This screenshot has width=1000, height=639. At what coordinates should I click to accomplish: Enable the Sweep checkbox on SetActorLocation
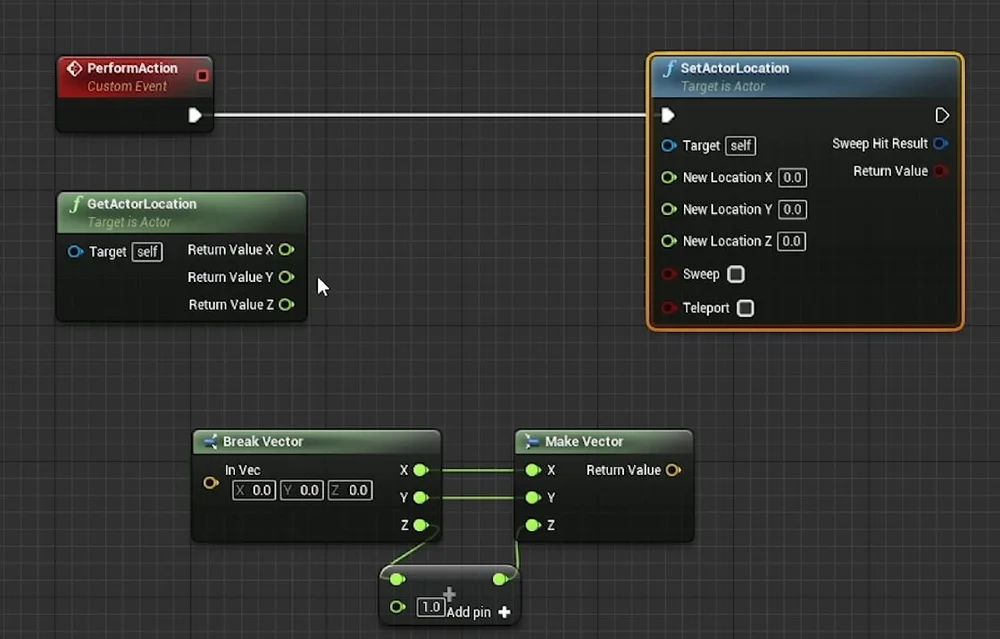pos(734,274)
